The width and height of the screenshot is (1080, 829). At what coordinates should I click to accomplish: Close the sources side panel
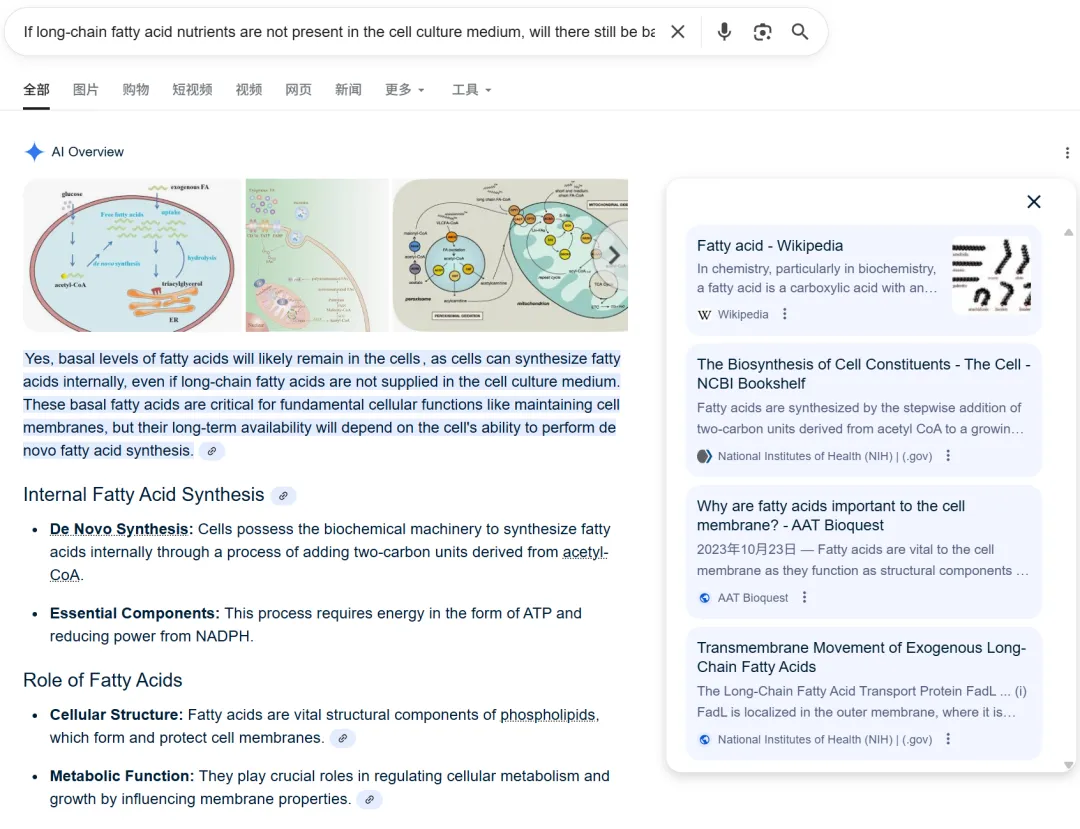(x=1033, y=202)
